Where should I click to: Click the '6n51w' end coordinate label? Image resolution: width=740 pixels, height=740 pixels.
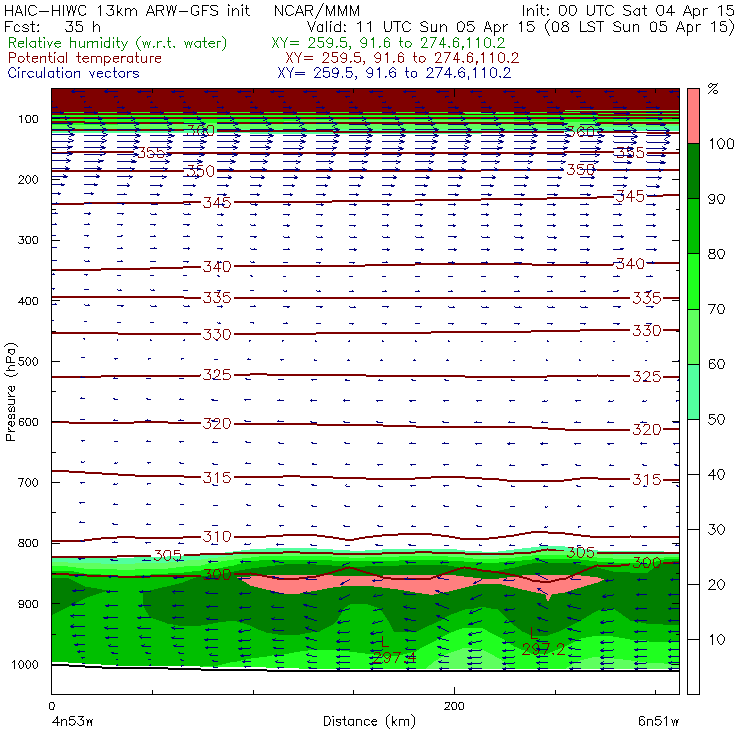[x=658, y=722]
